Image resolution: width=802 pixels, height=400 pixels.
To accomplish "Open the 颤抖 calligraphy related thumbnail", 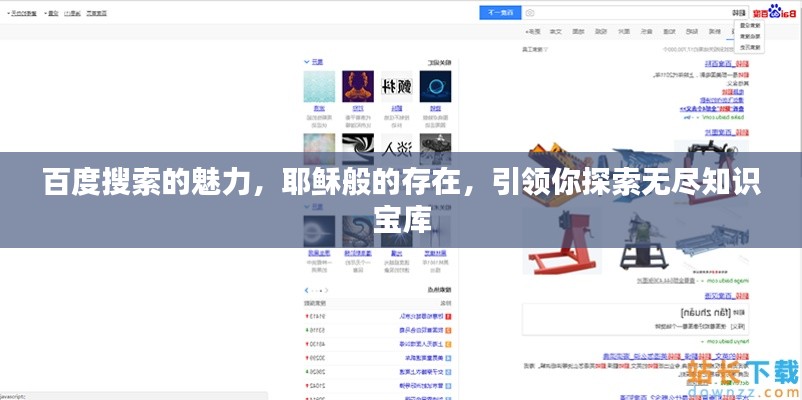I will coord(397,86).
